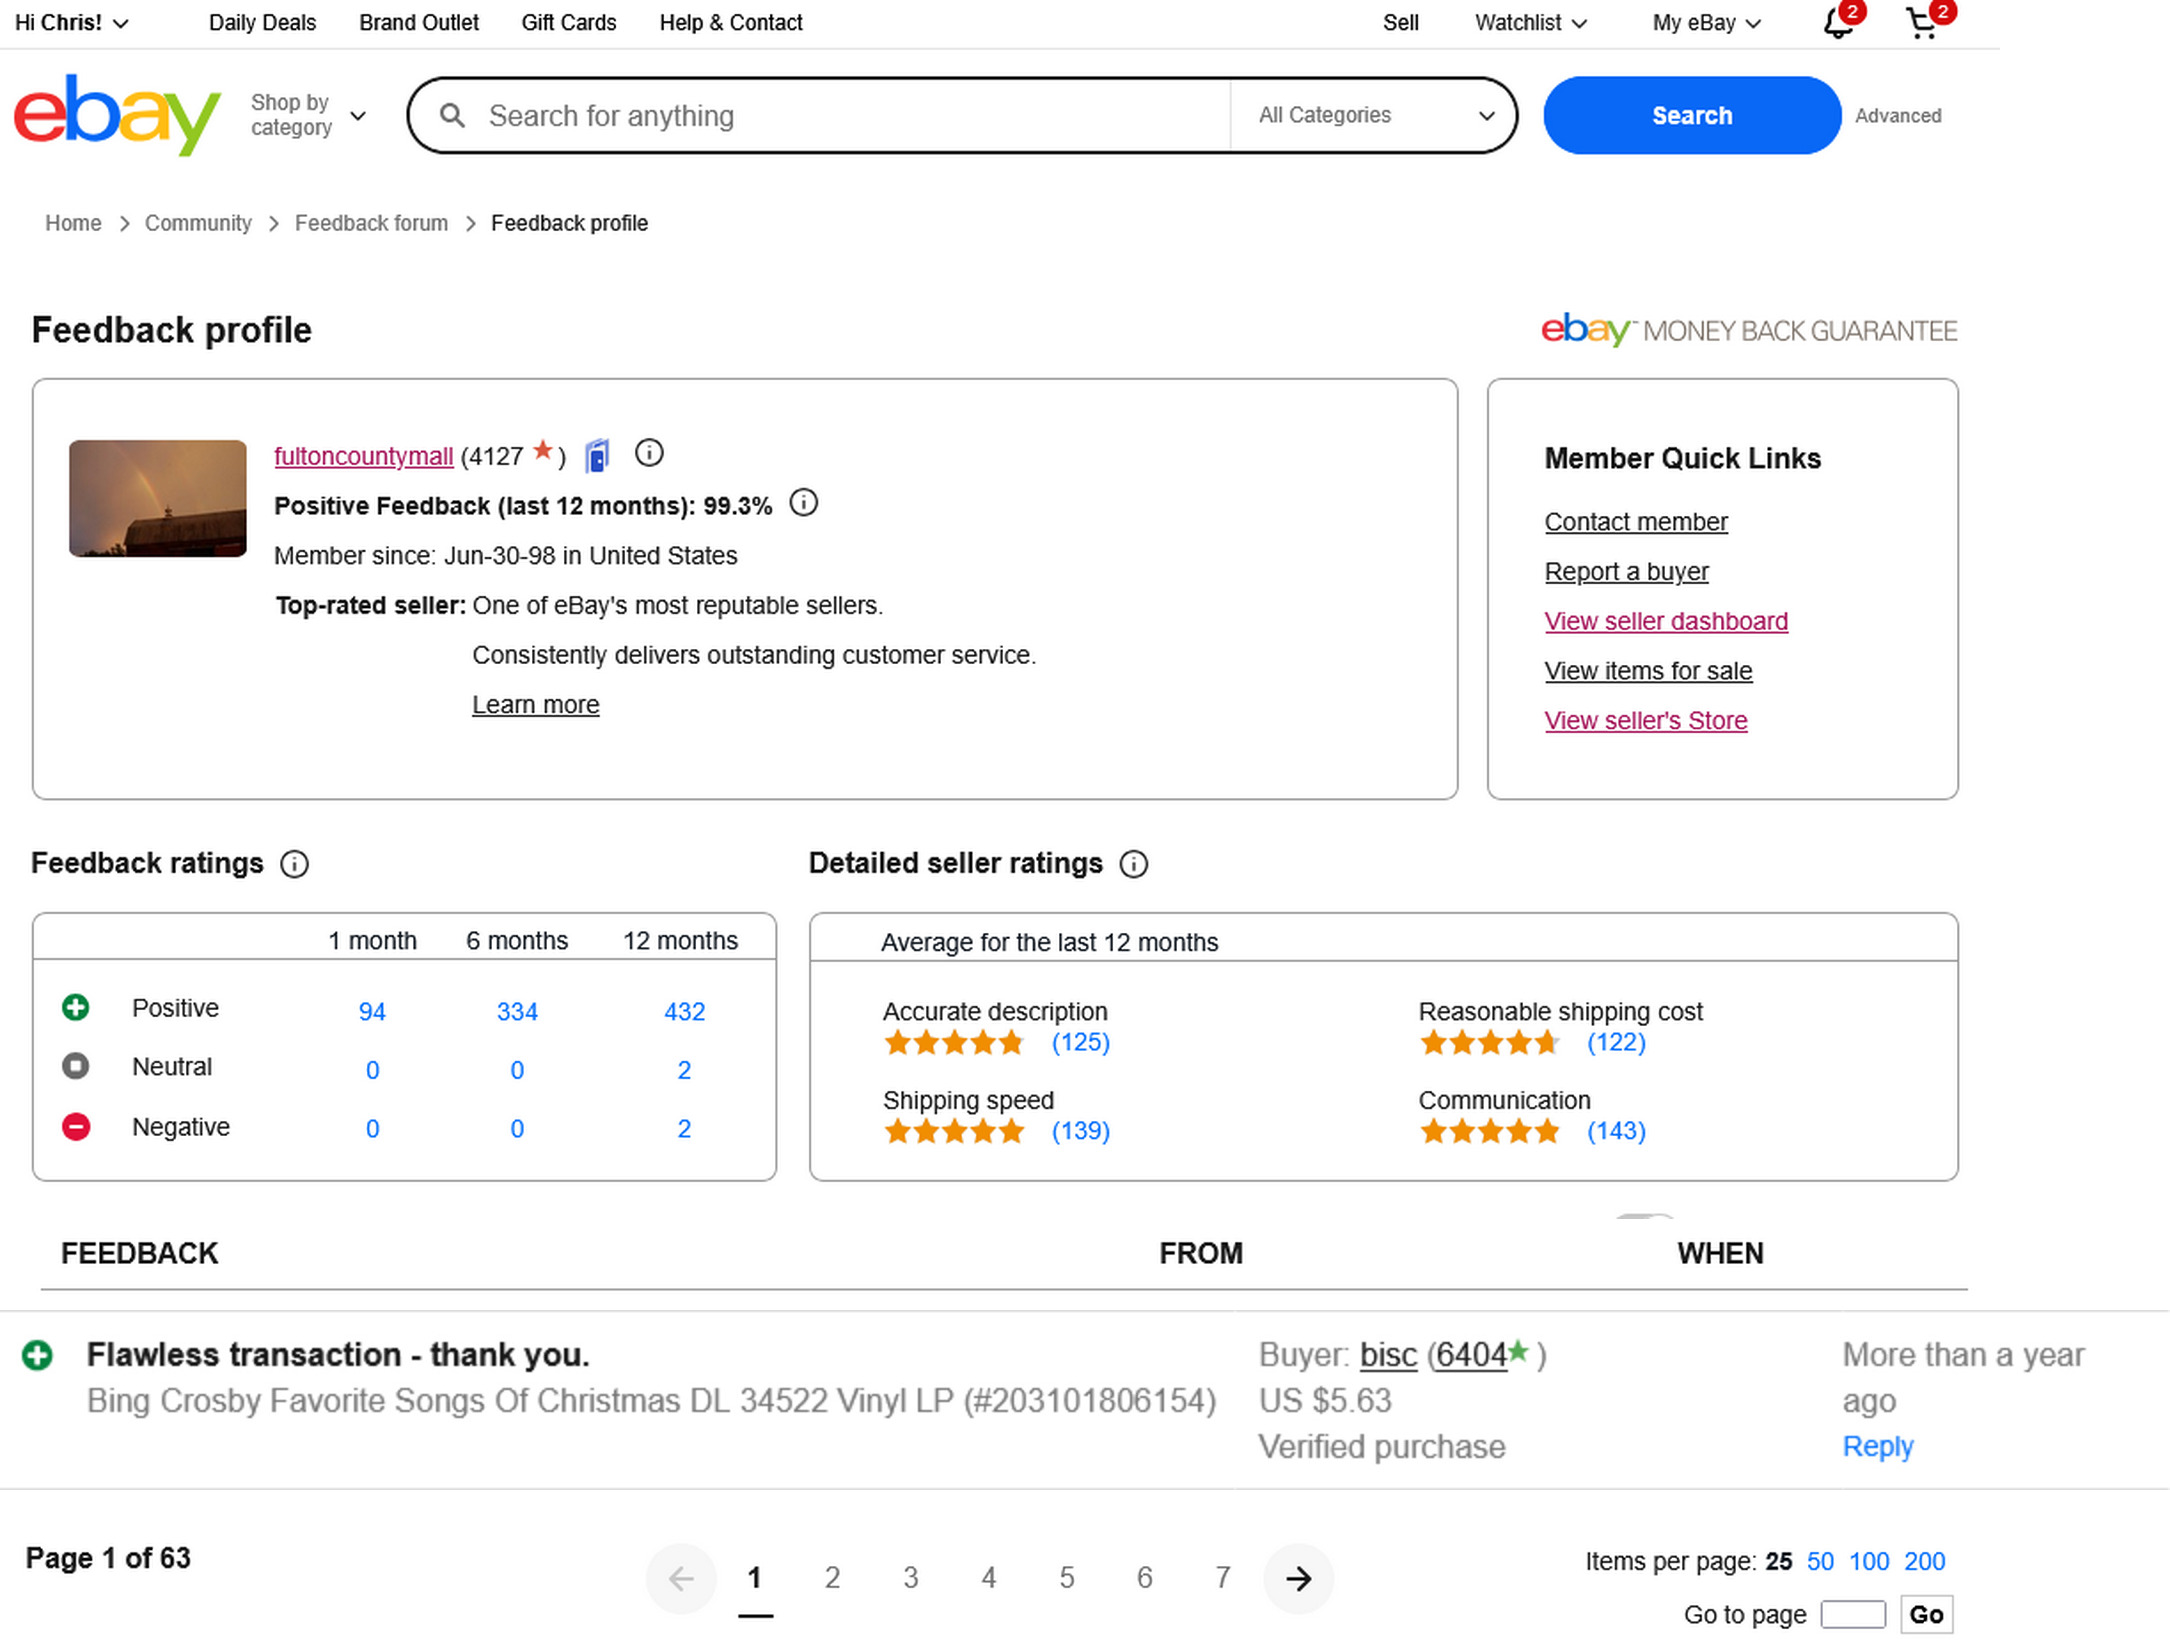Expand the My eBay dropdown
This screenshot has height=1650, width=2170.
(x=1706, y=23)
